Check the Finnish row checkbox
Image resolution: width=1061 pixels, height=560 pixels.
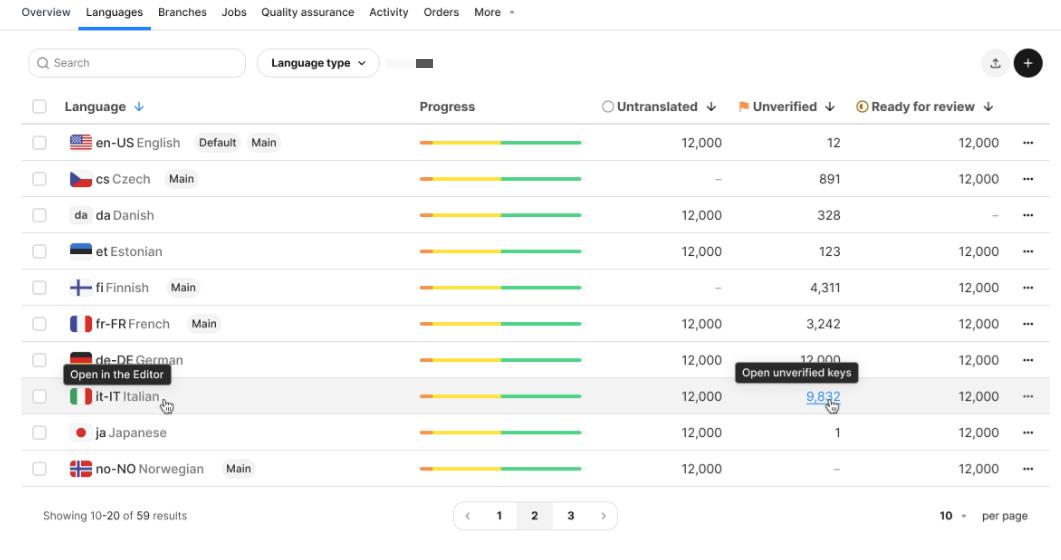pyautogui.click(x=39, y=287)
